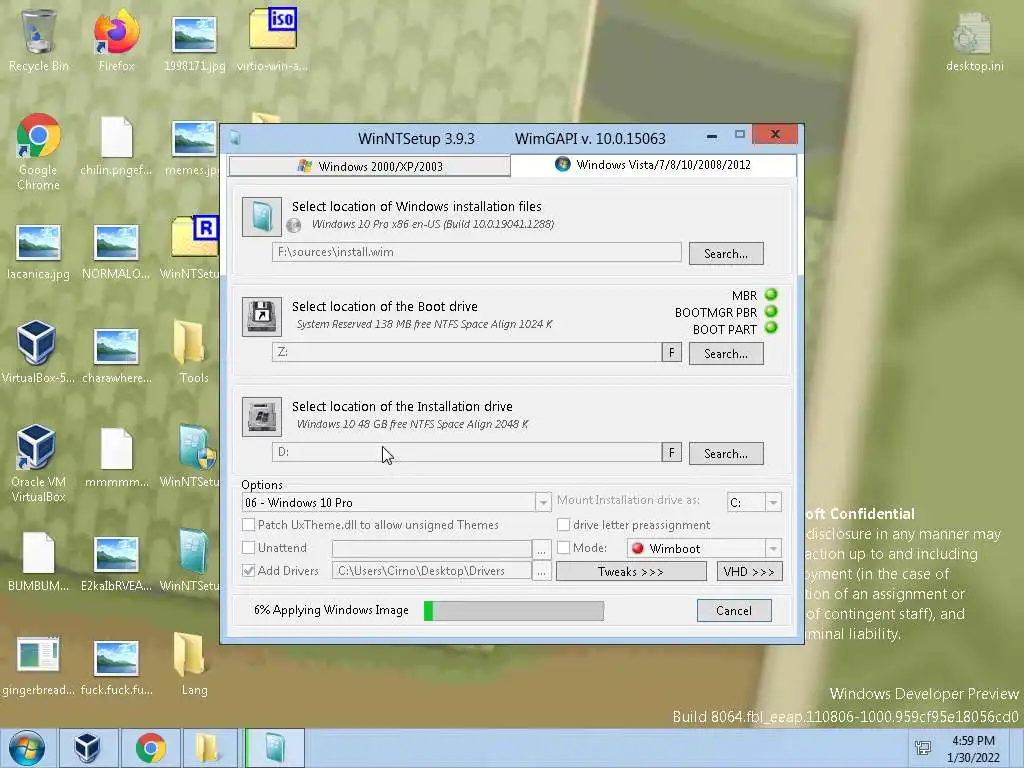Click Search for installation files
This screenshot has width=1024, height=768.
coord(726,253)
